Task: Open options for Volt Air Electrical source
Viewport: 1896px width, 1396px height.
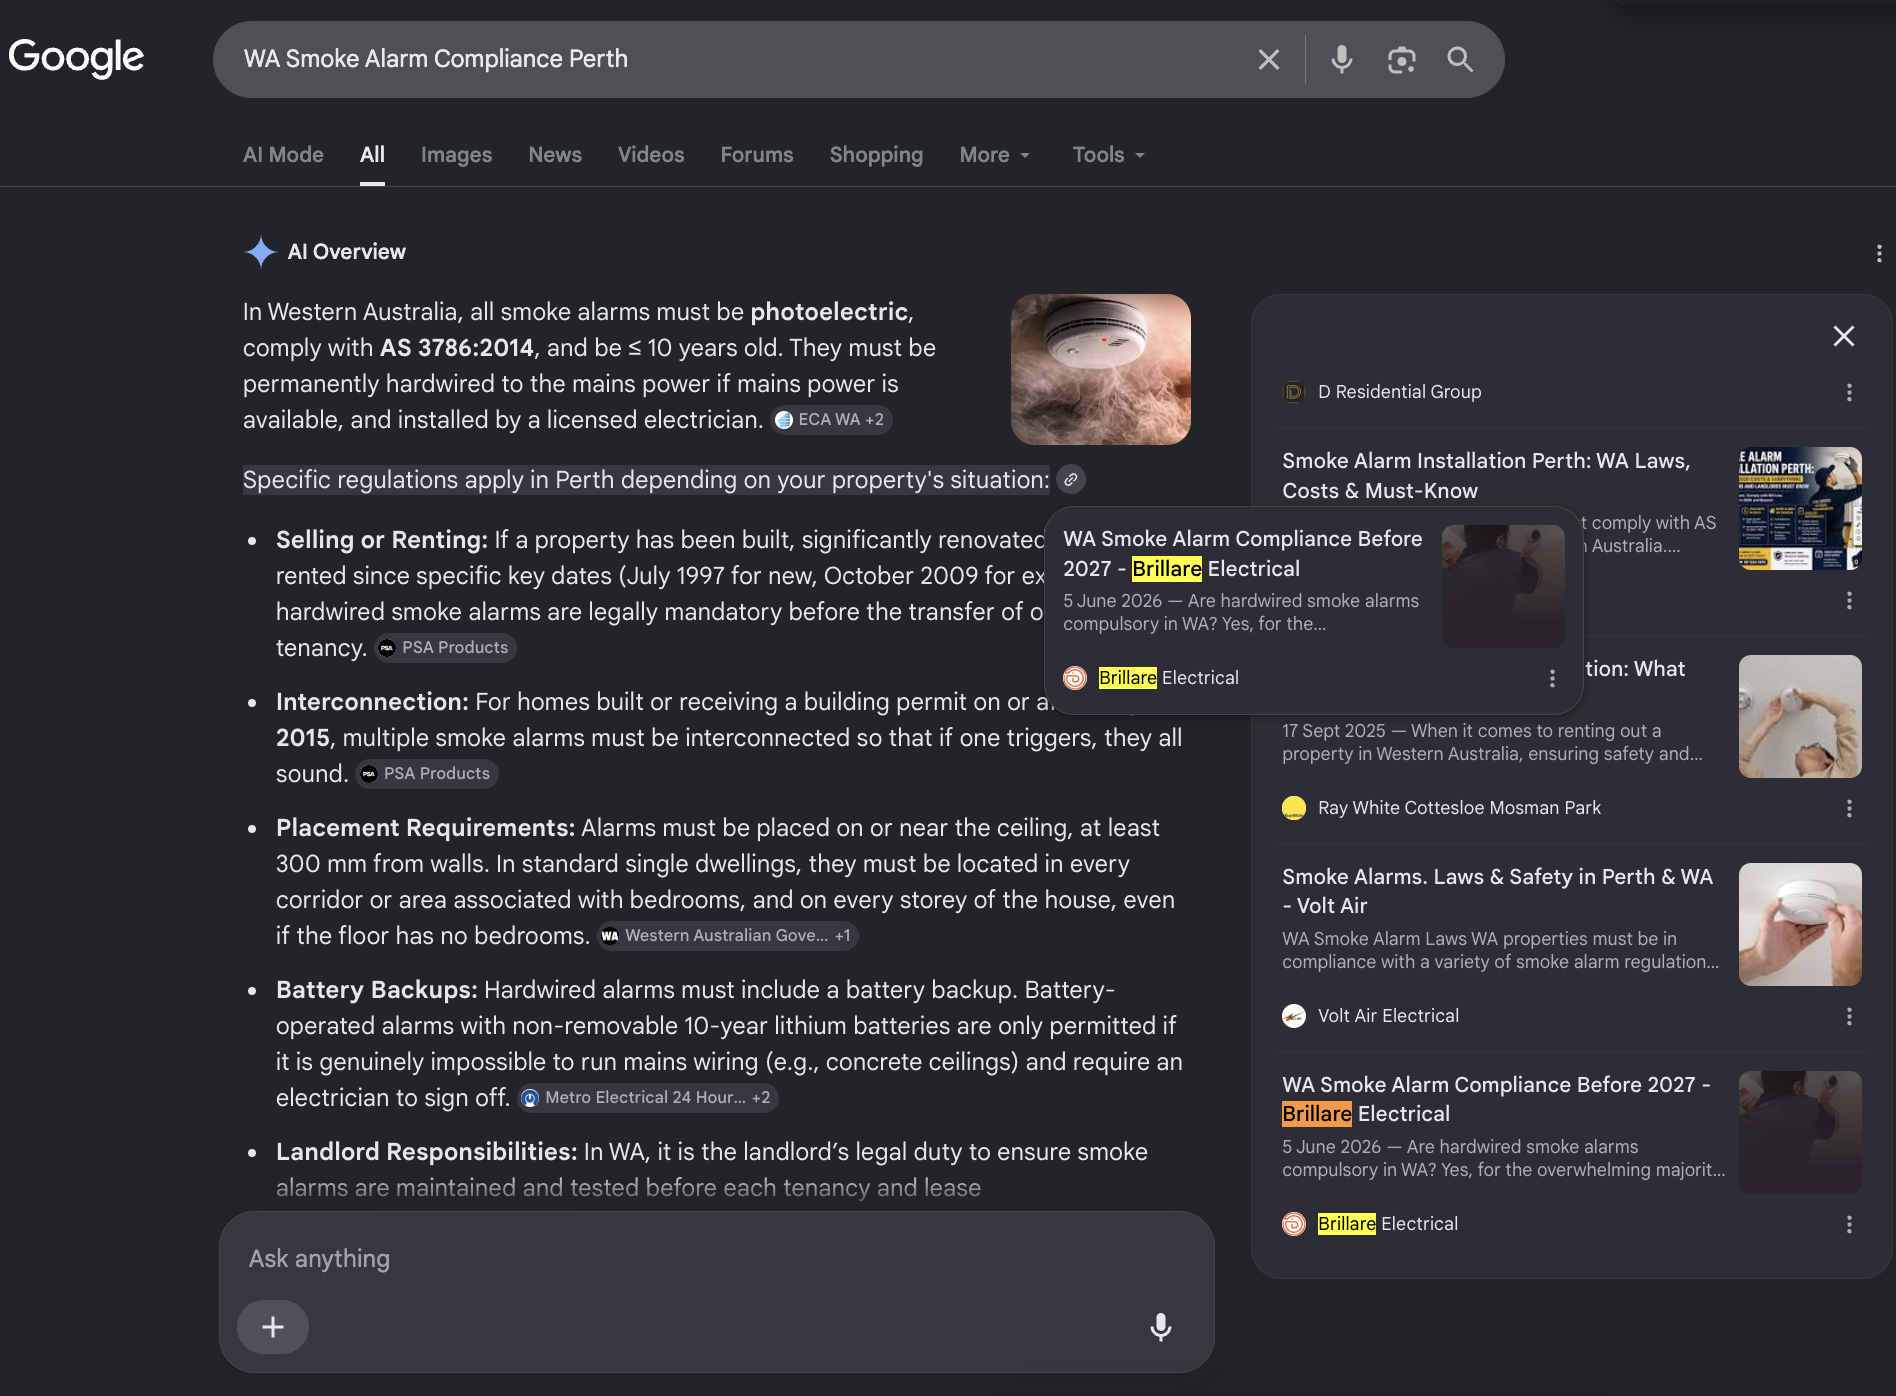Action: (x=1849, y=1016)
